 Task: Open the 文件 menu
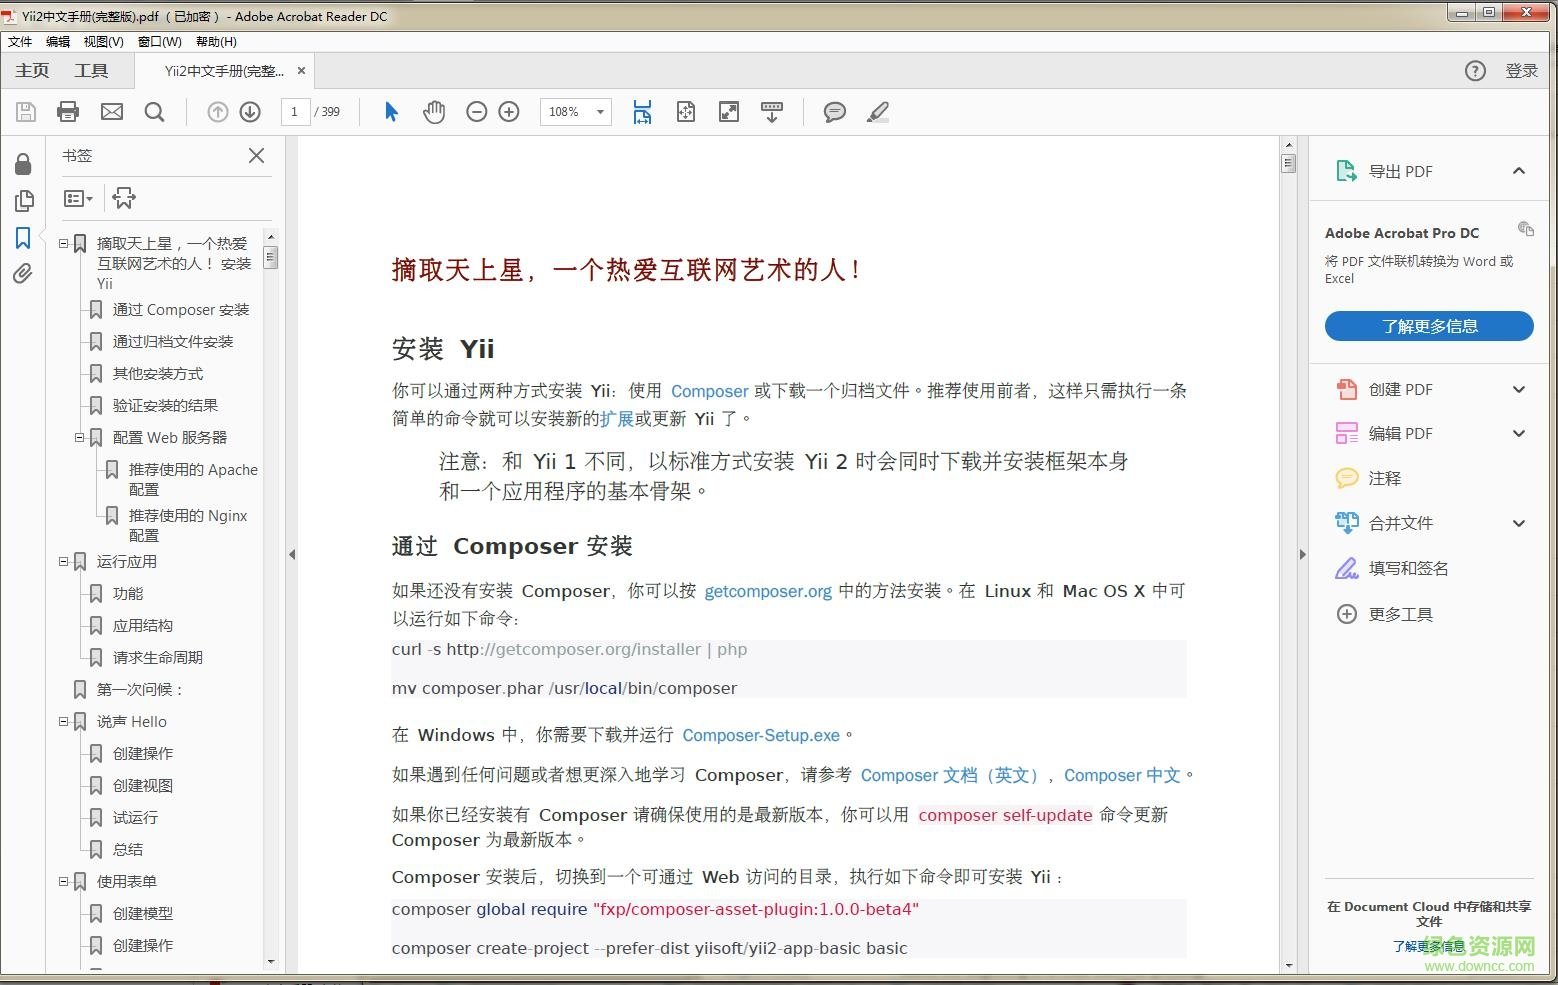(20, 42)
